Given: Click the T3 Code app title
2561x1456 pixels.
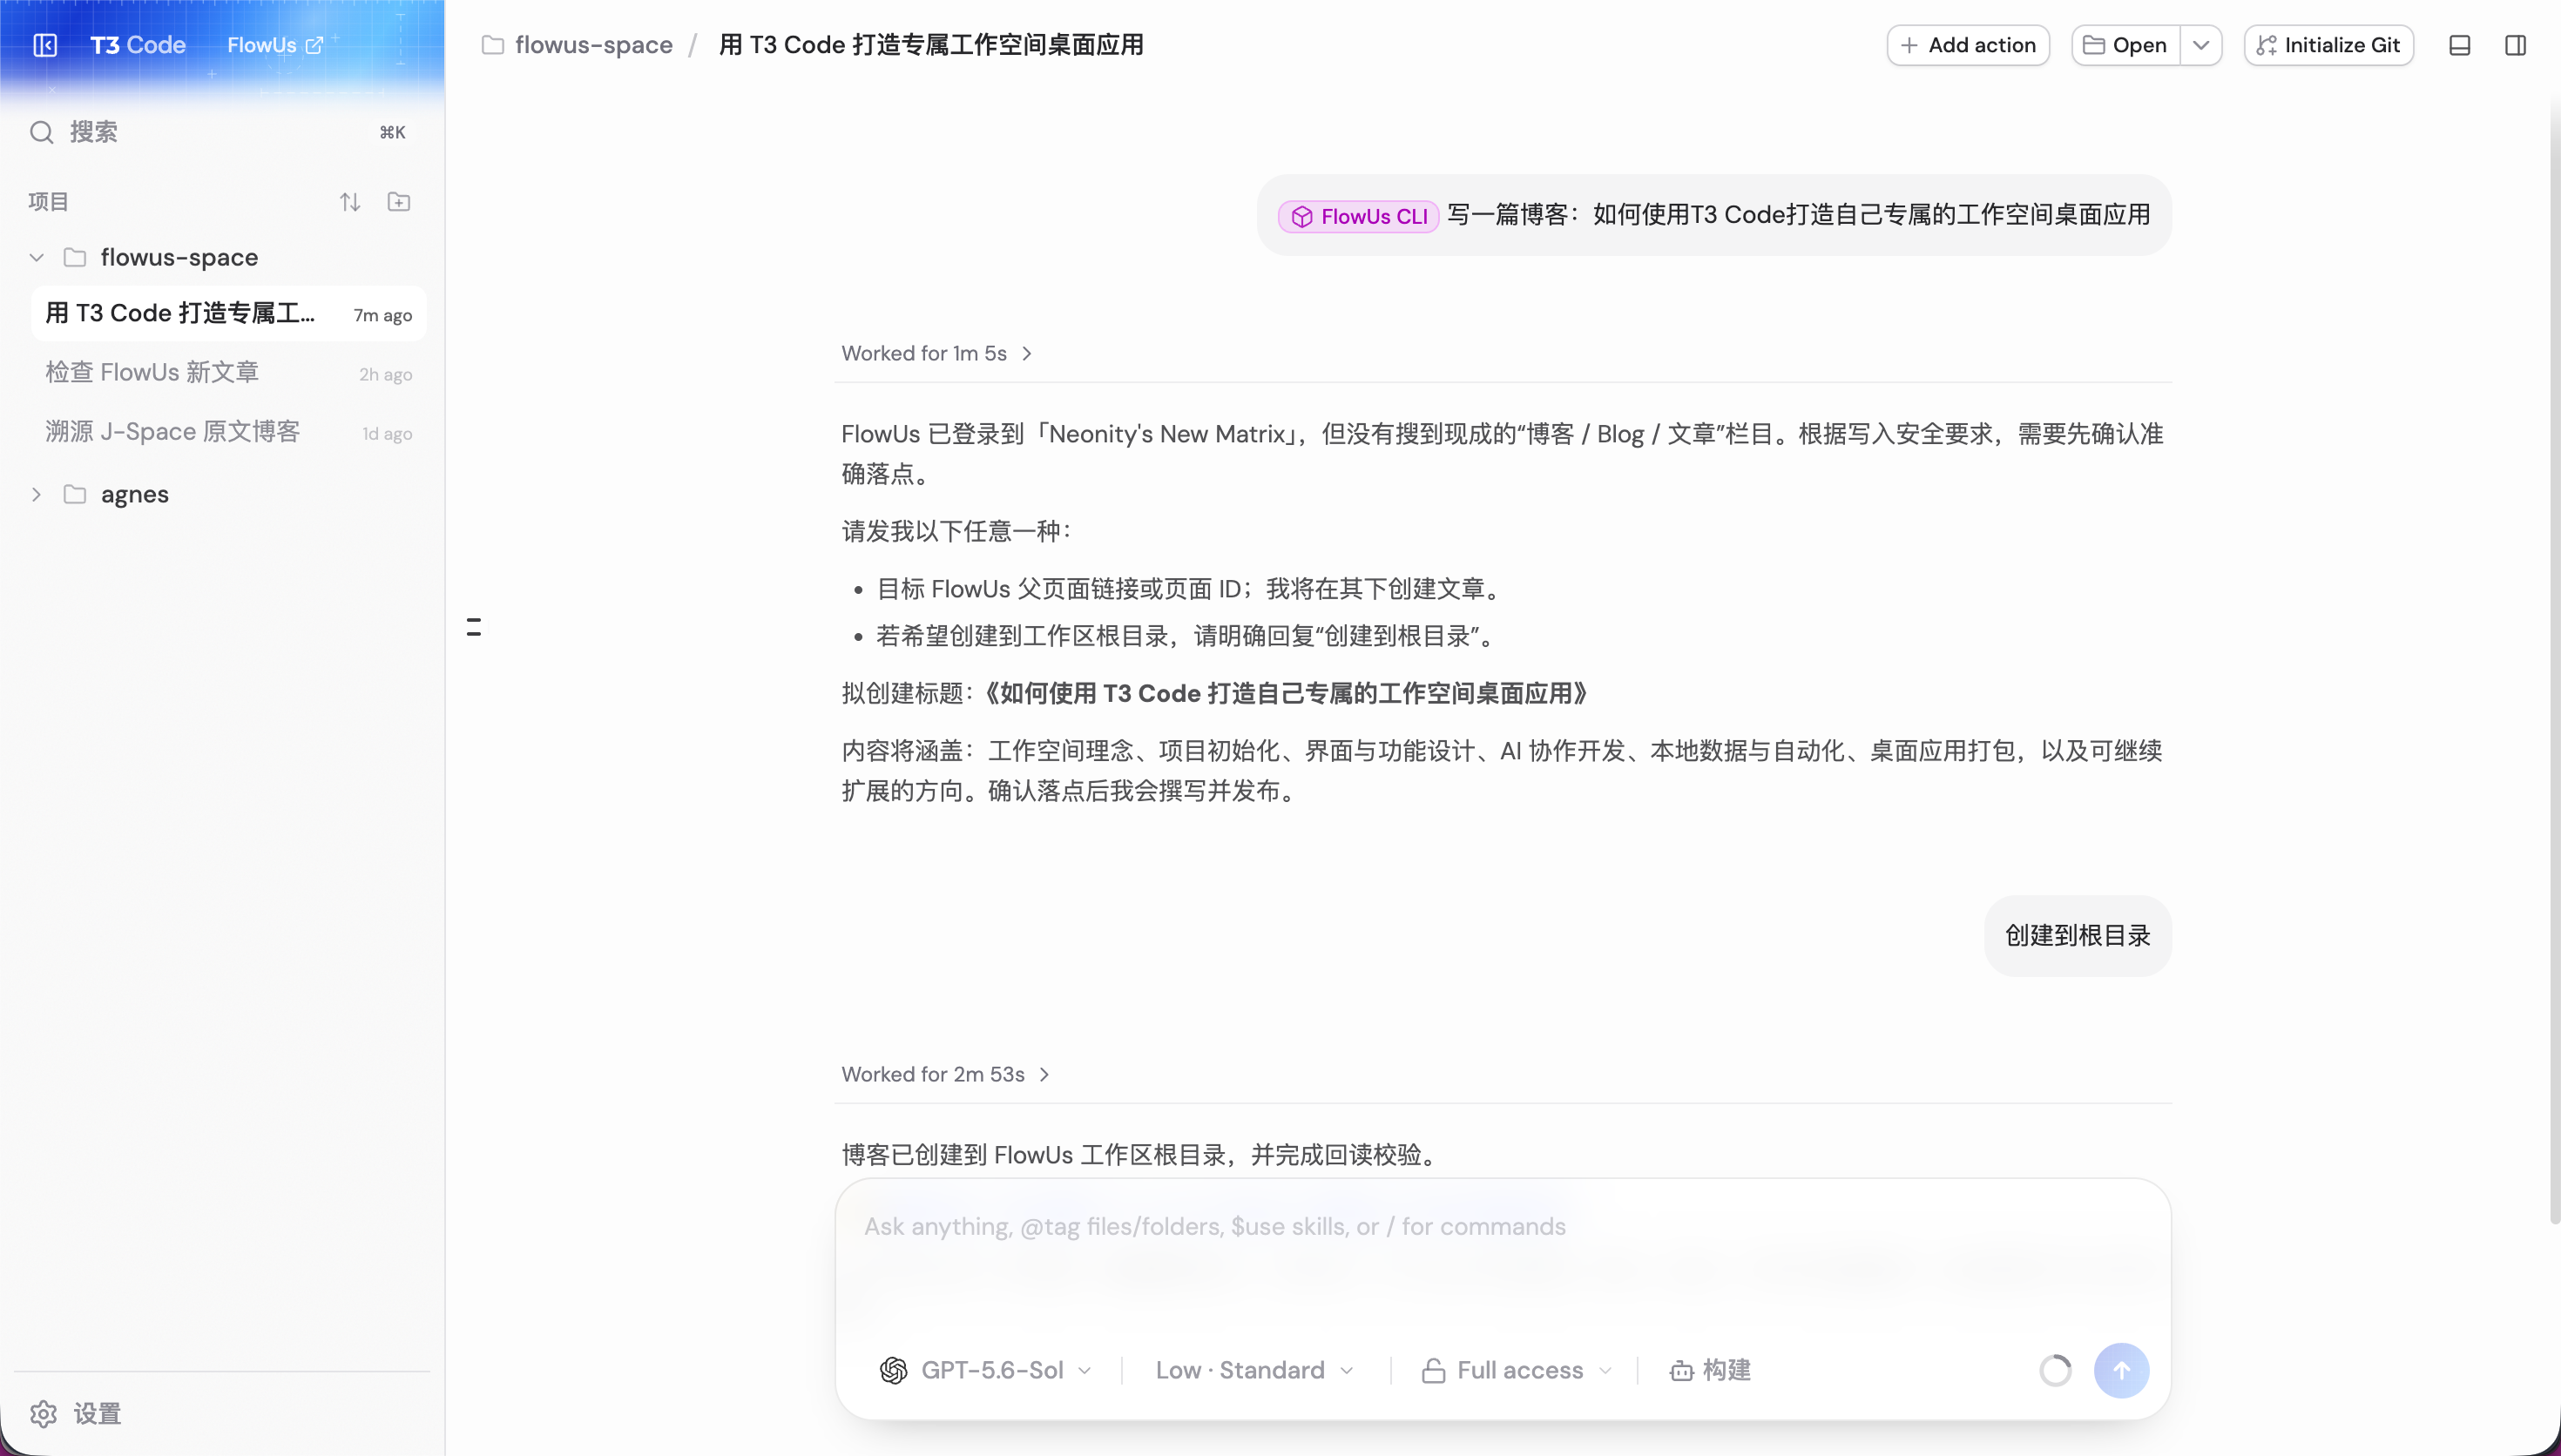Looking at the screenshot, I should (x=138, y=45).
